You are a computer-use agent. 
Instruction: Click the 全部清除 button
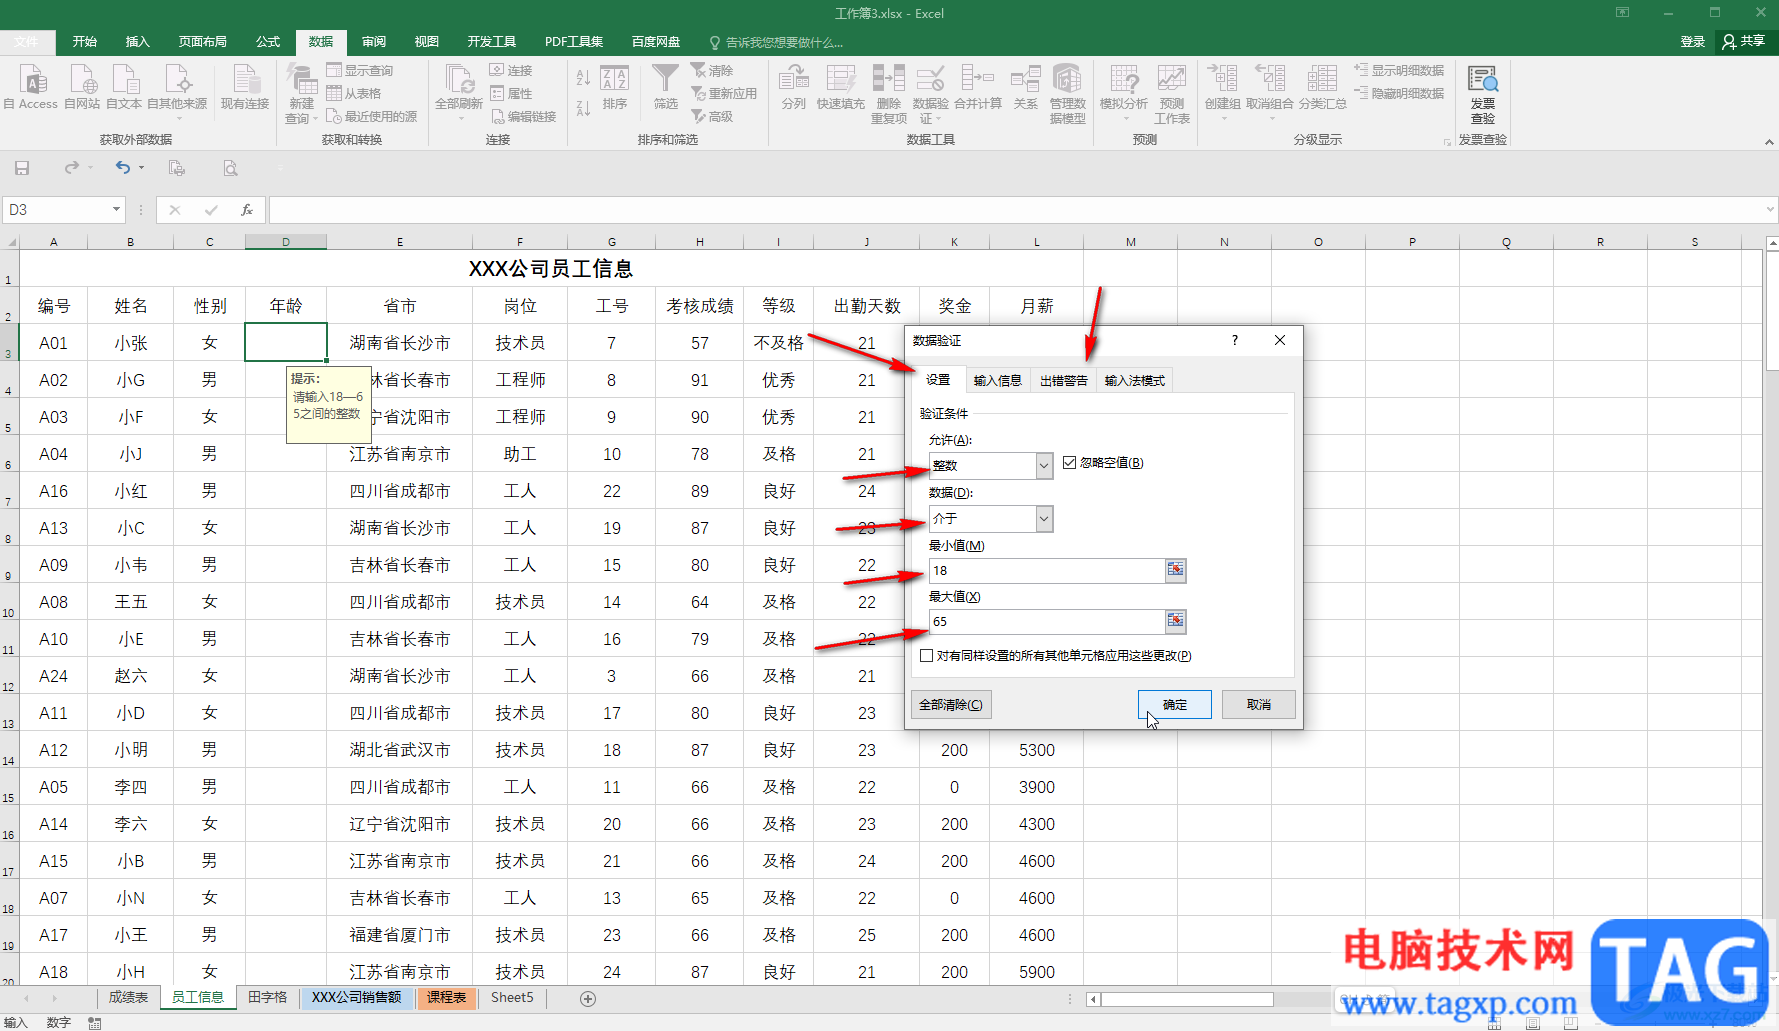point(951,705)
